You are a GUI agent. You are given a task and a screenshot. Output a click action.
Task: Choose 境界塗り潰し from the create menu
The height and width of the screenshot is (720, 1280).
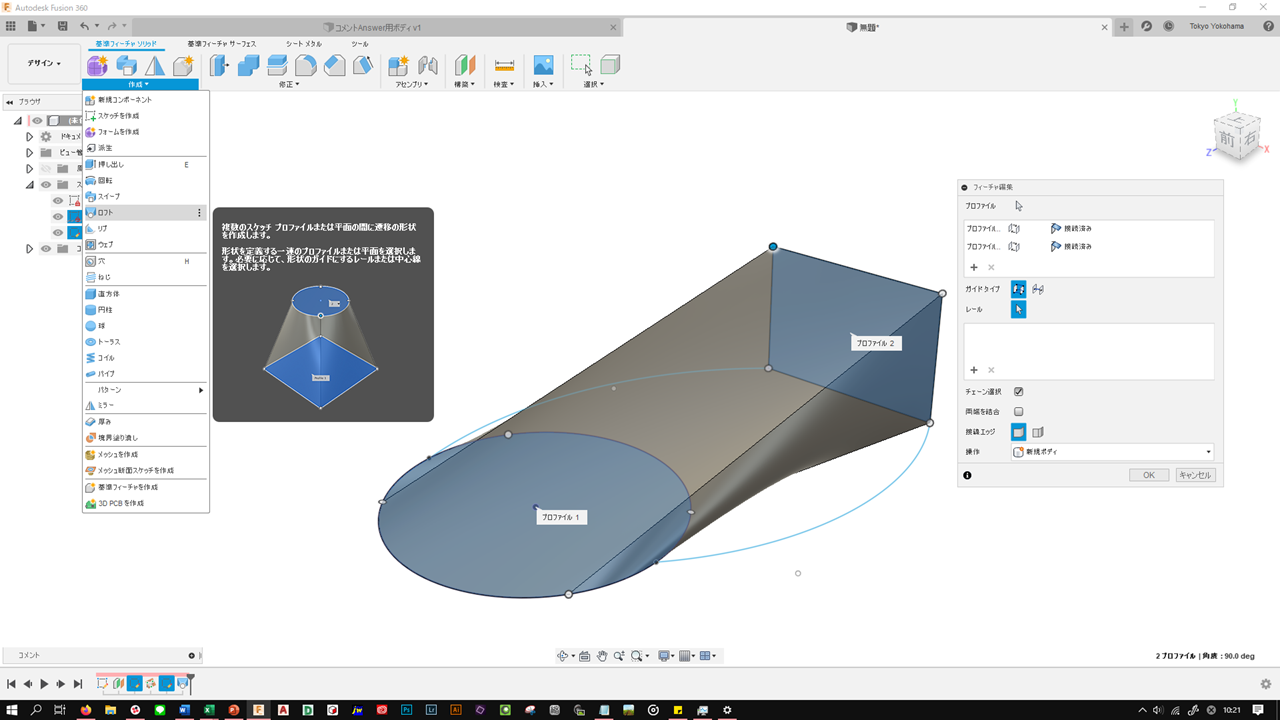pyautogui.click(x=146, y=438)
